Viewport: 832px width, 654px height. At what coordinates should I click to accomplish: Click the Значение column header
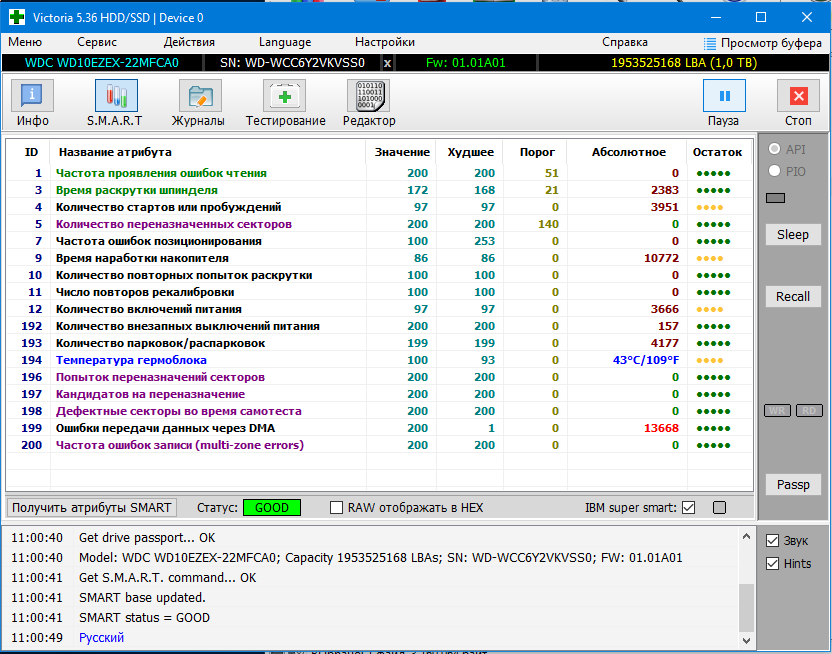click(x=402, y=152)
